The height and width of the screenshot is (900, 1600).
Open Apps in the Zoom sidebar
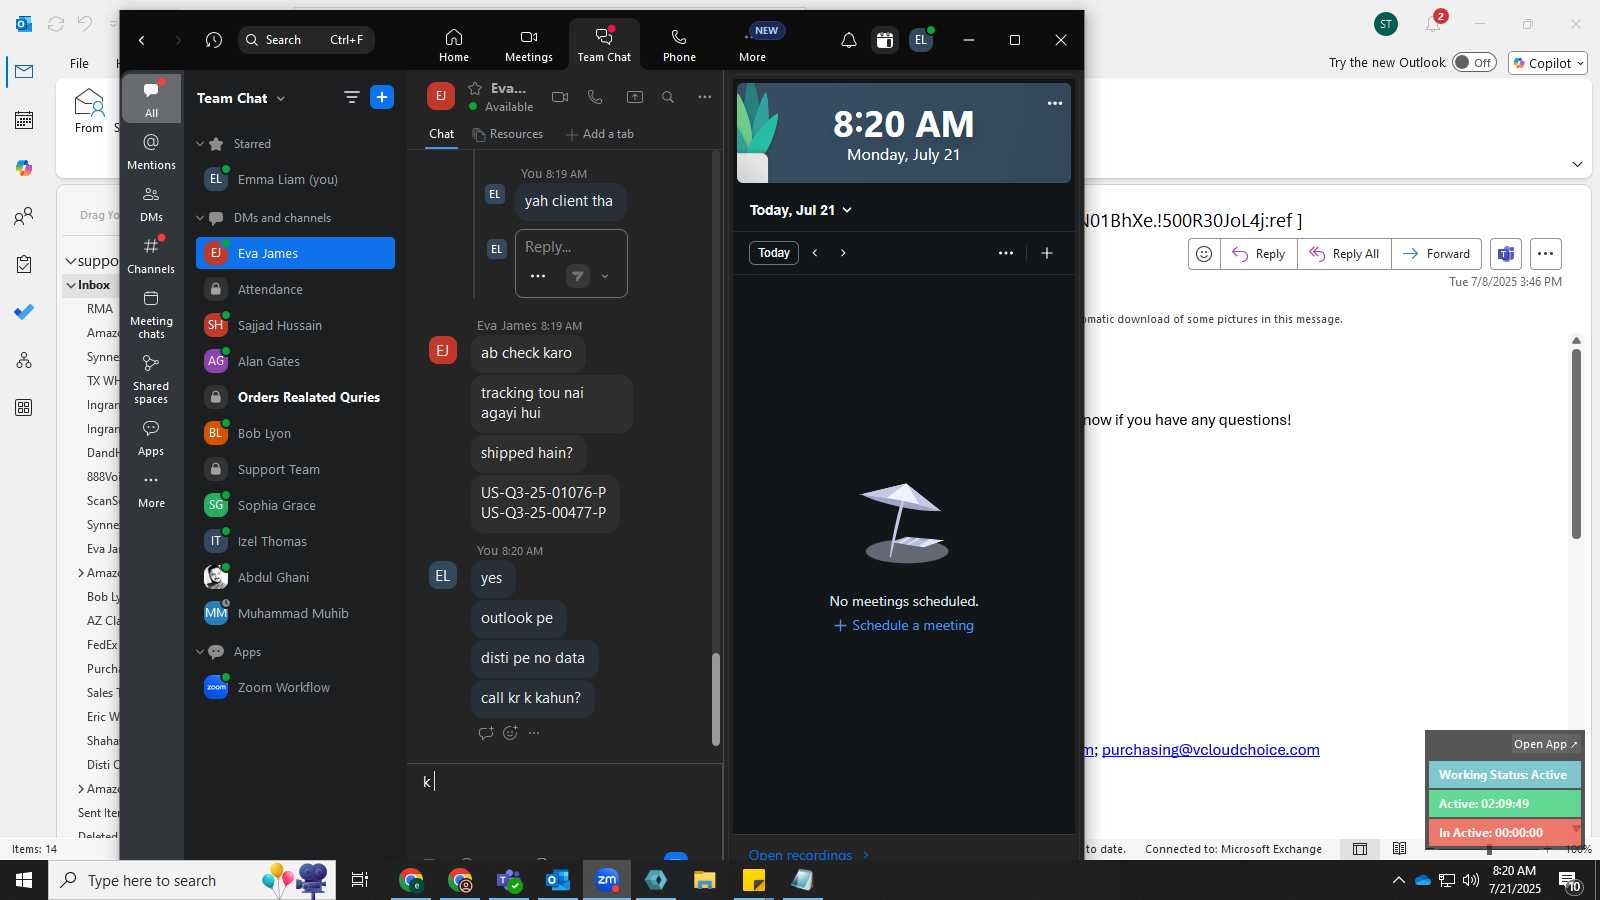152,438
